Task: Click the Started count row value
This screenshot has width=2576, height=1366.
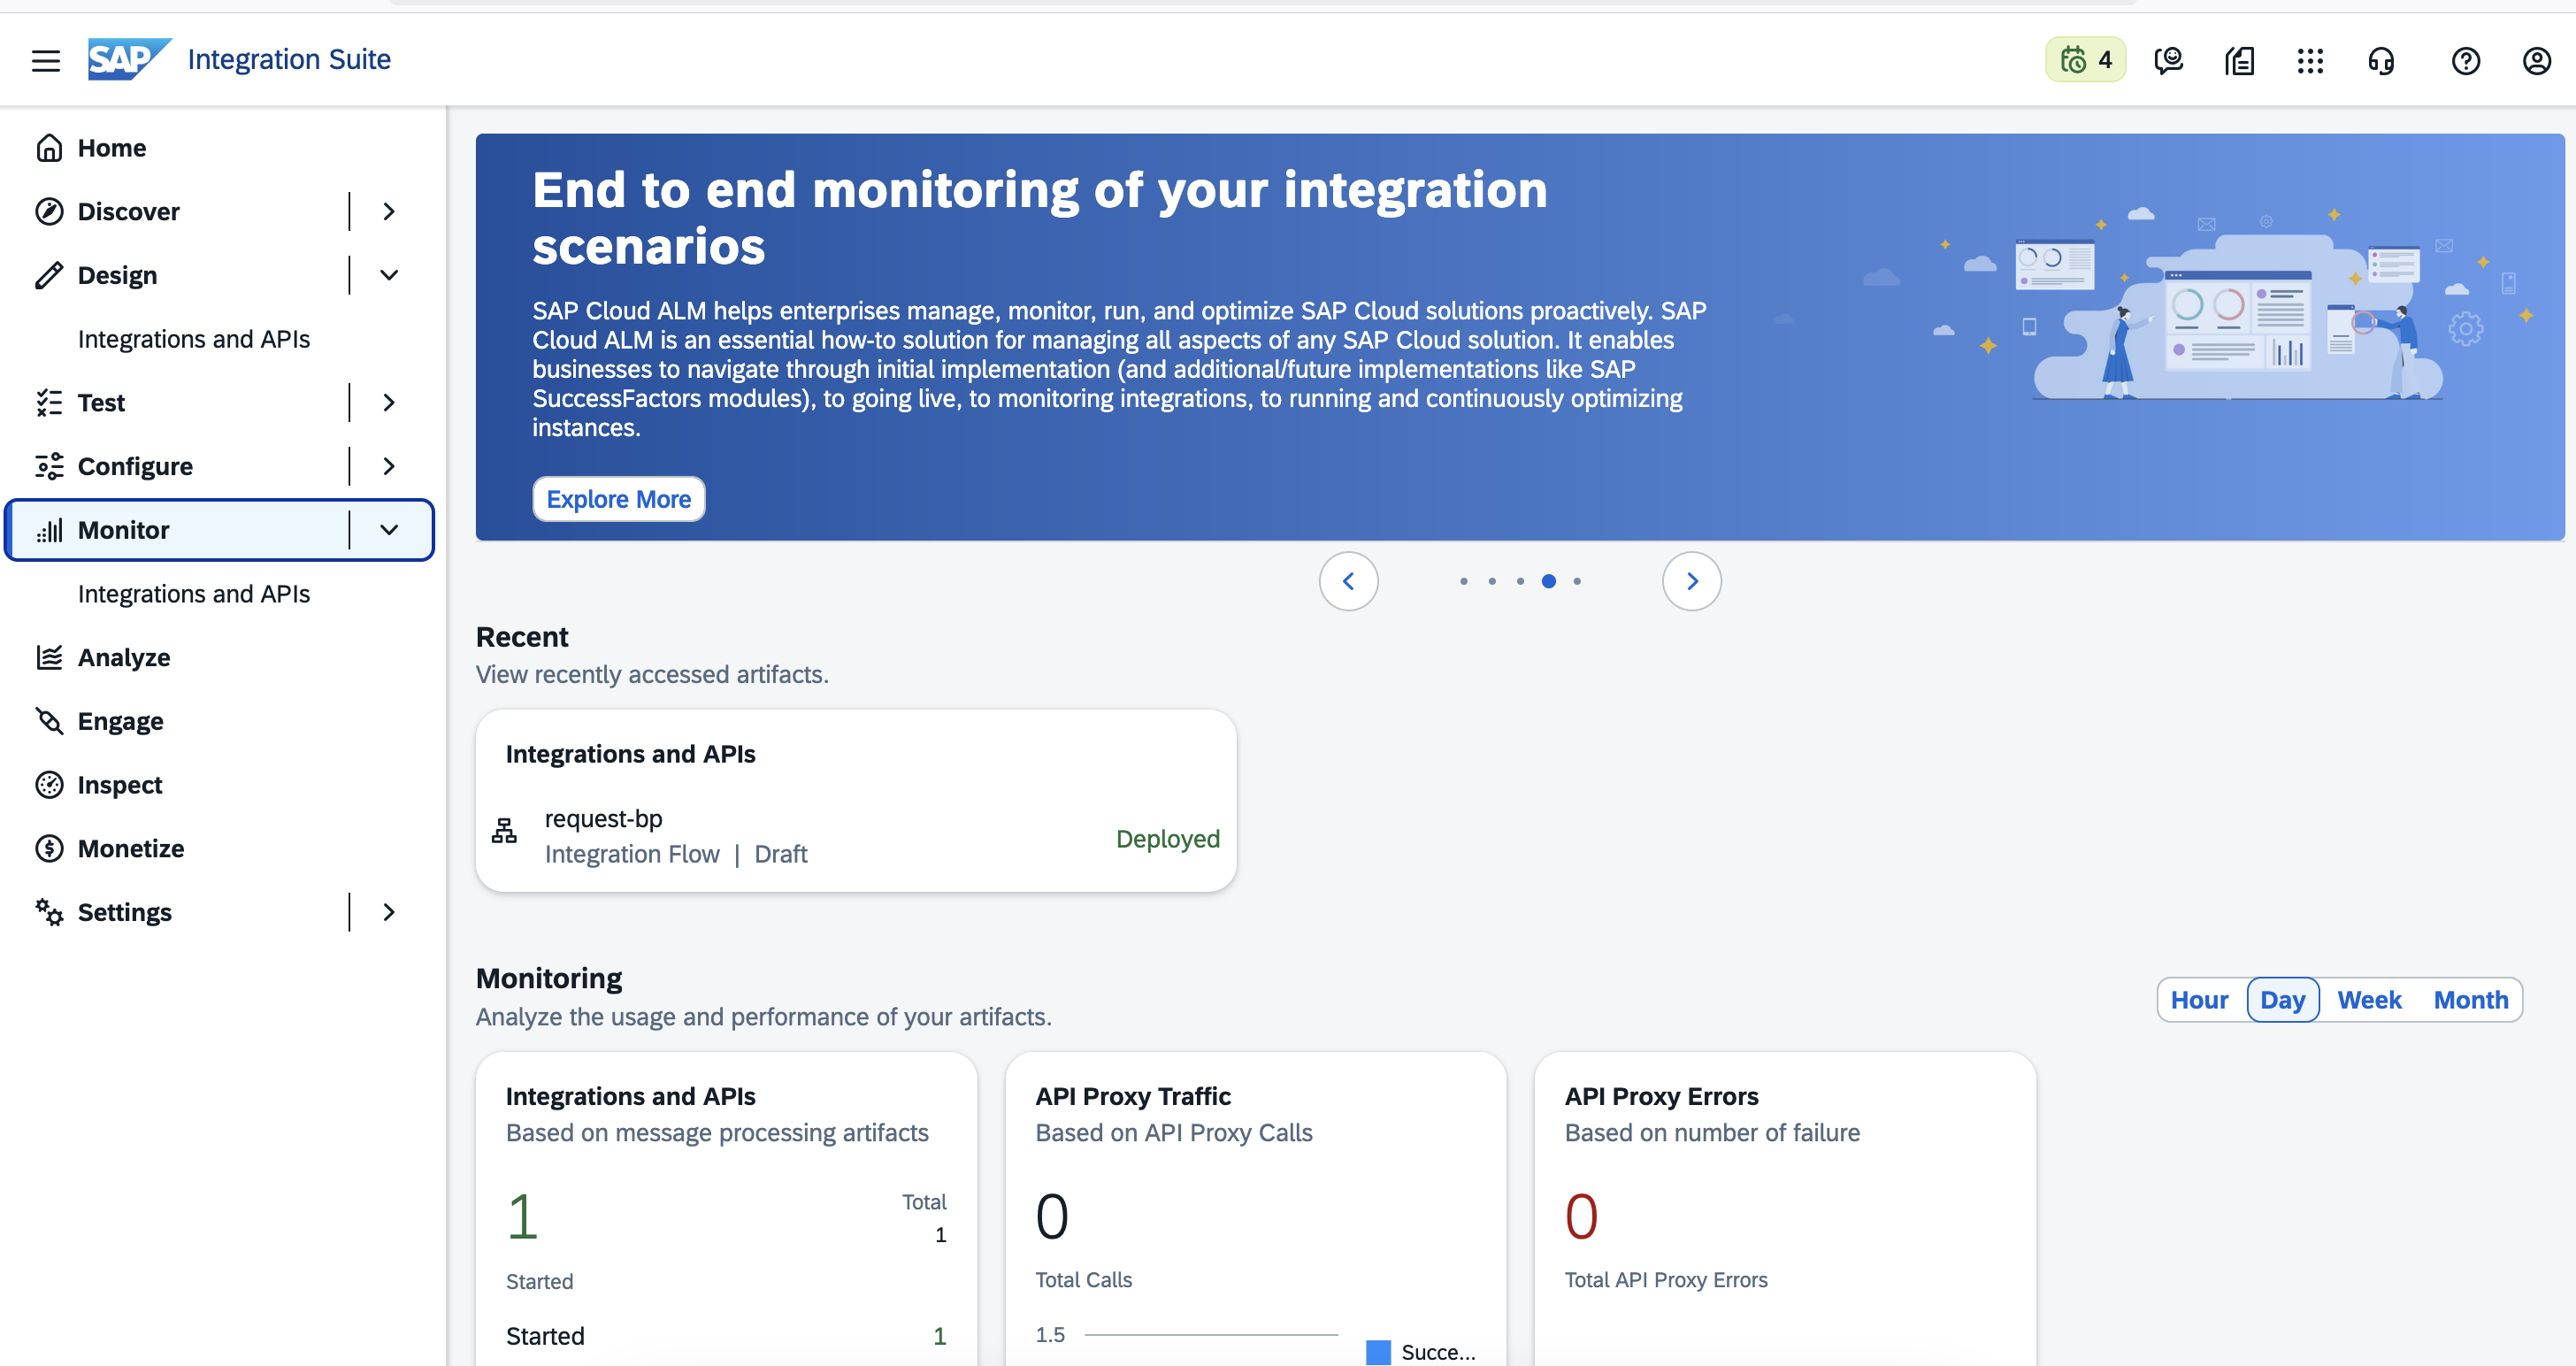Action: 939,1336
